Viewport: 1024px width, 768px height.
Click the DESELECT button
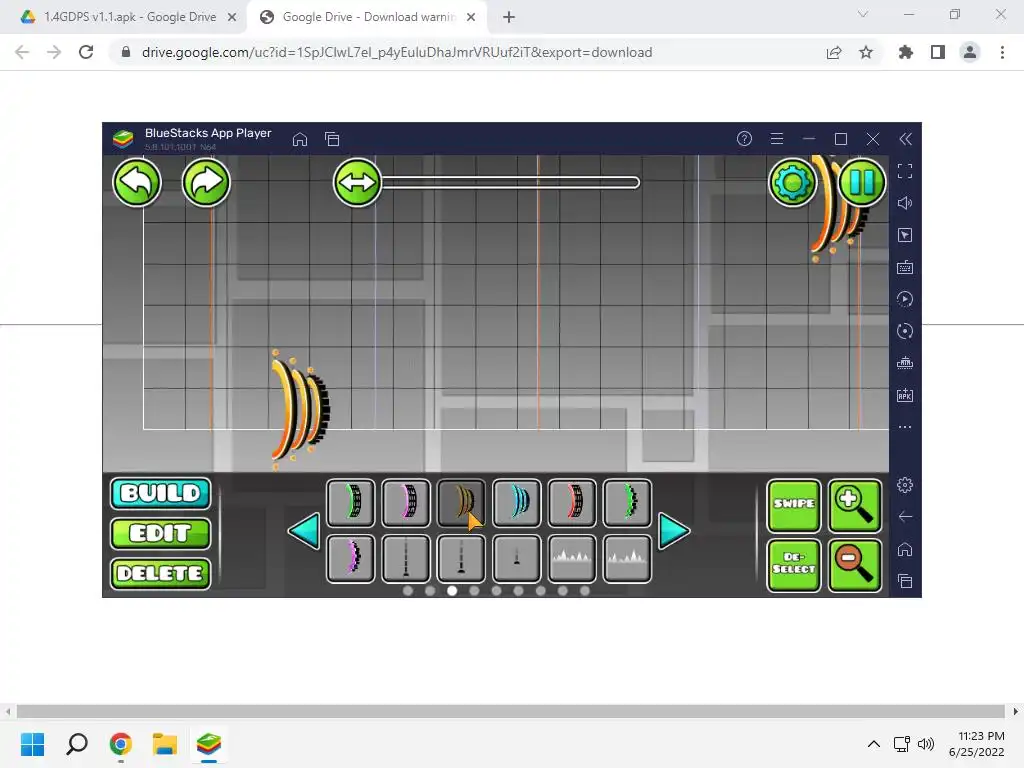tap(793, 565)
